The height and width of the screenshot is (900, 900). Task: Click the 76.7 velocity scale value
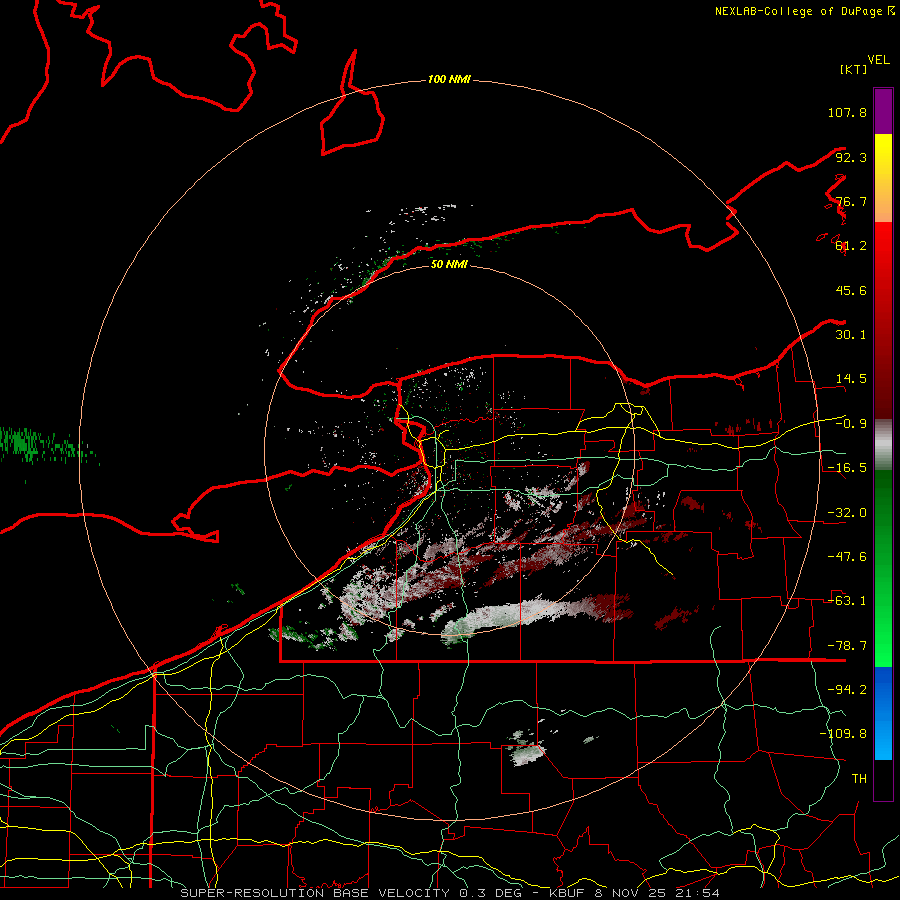(x=851, y=201)
